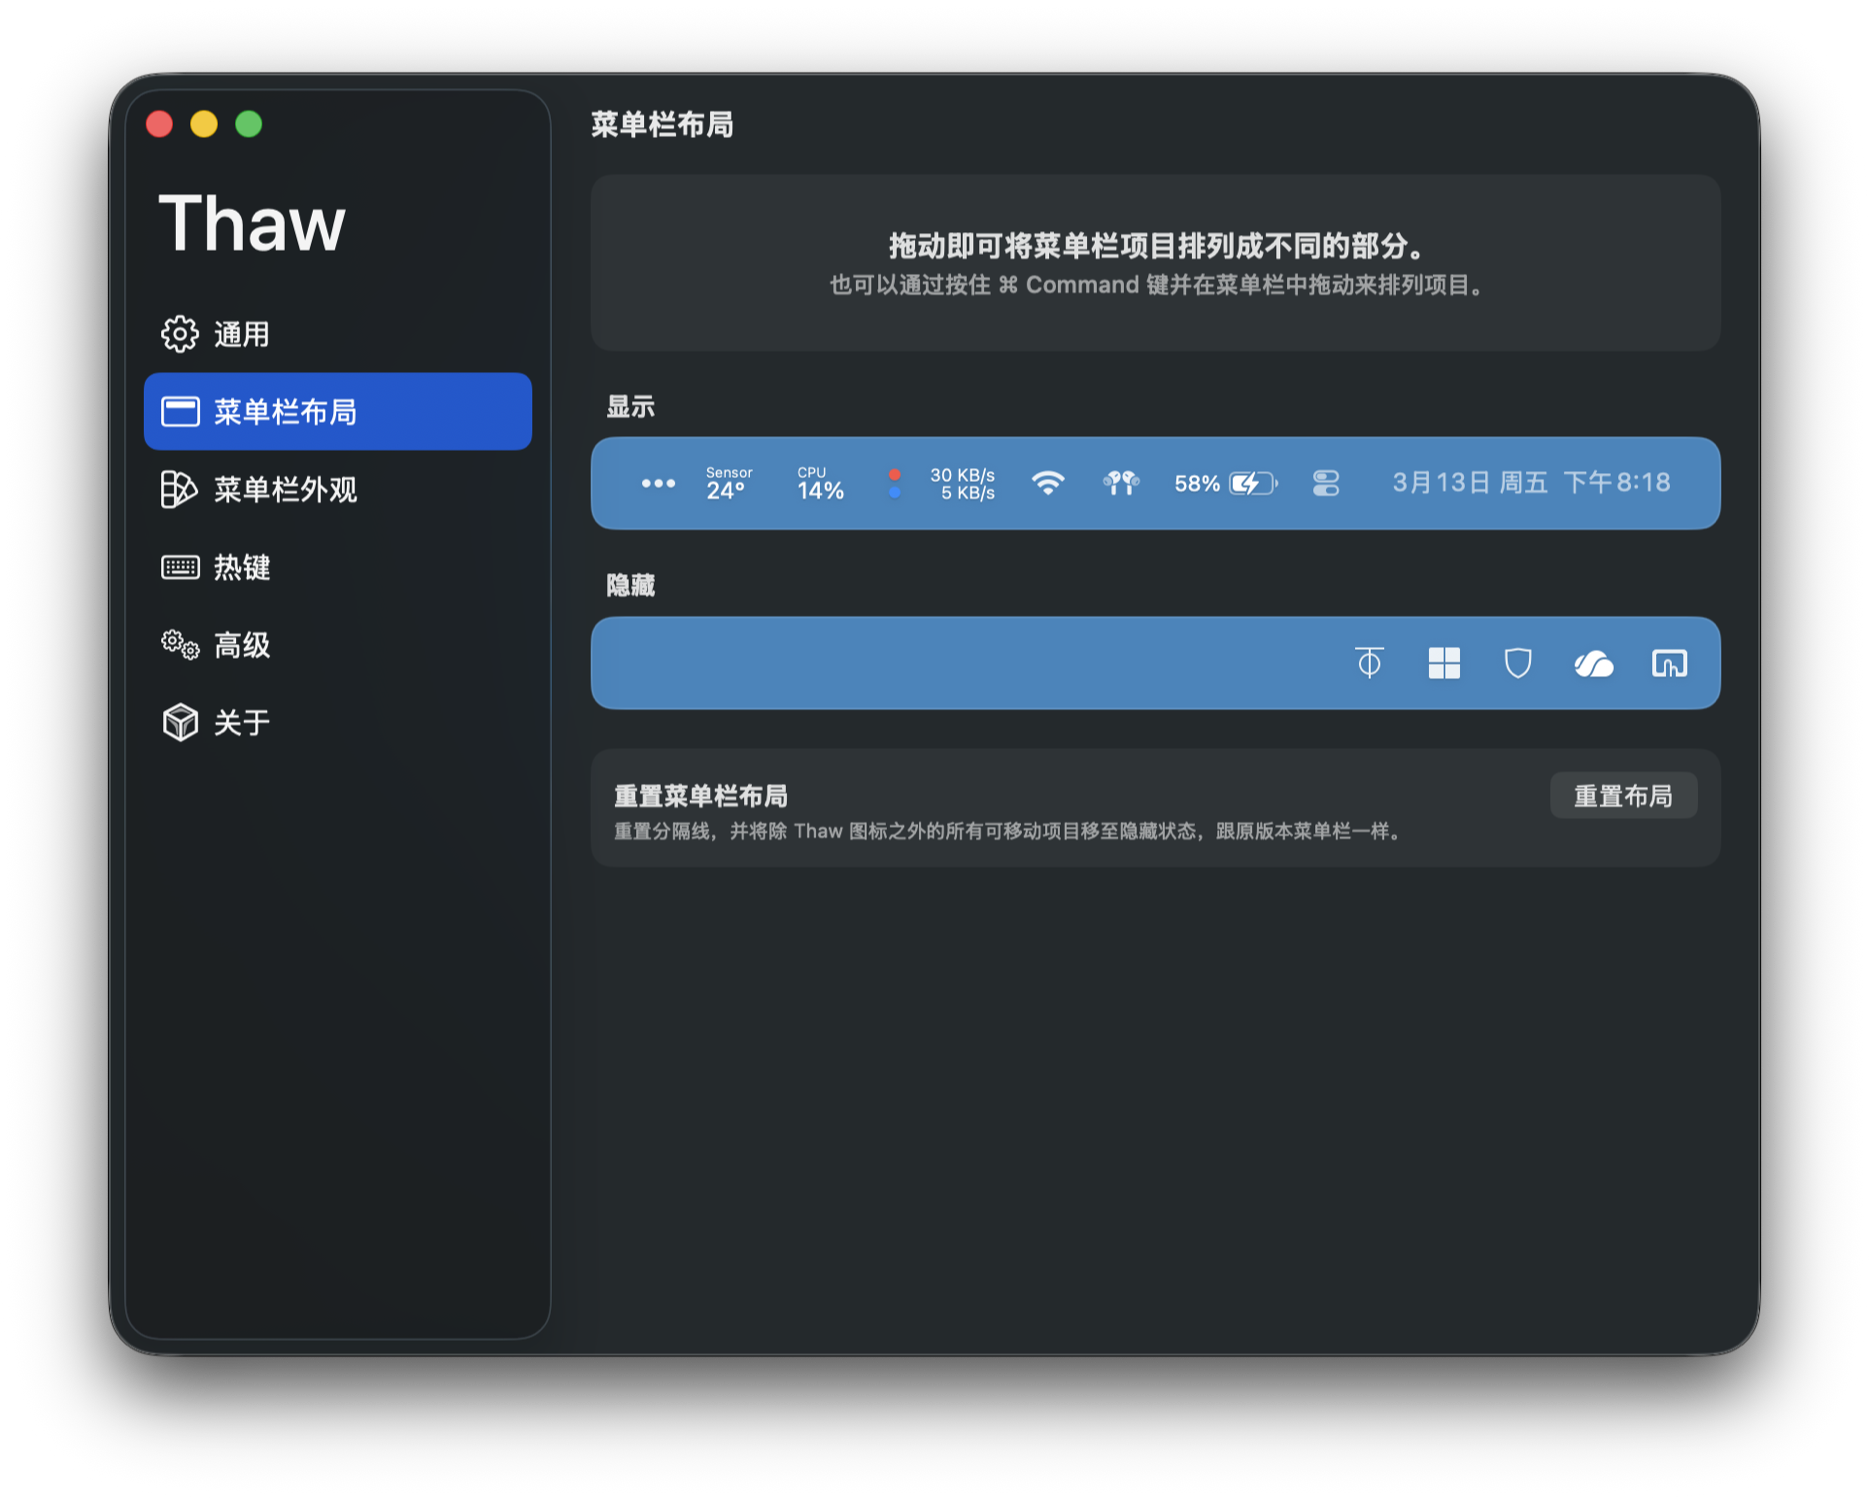The image size is (1869, 1499).
Task: Select the CPU 14% usage item
Action: [x=820, y=484]
